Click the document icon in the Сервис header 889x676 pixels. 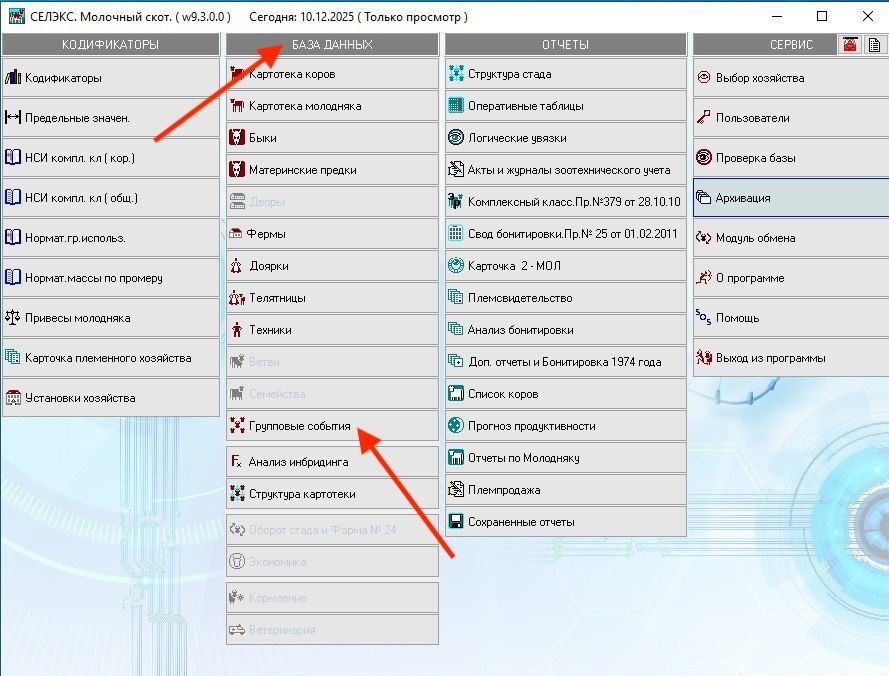875,44
